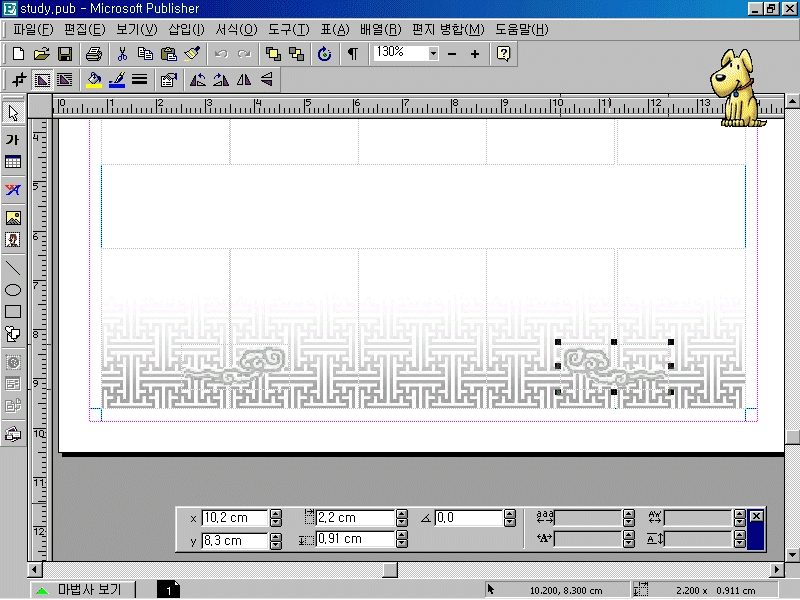Open the 배열(R) menu
This screenshot has height=600, width=800.
pos(381,30)
